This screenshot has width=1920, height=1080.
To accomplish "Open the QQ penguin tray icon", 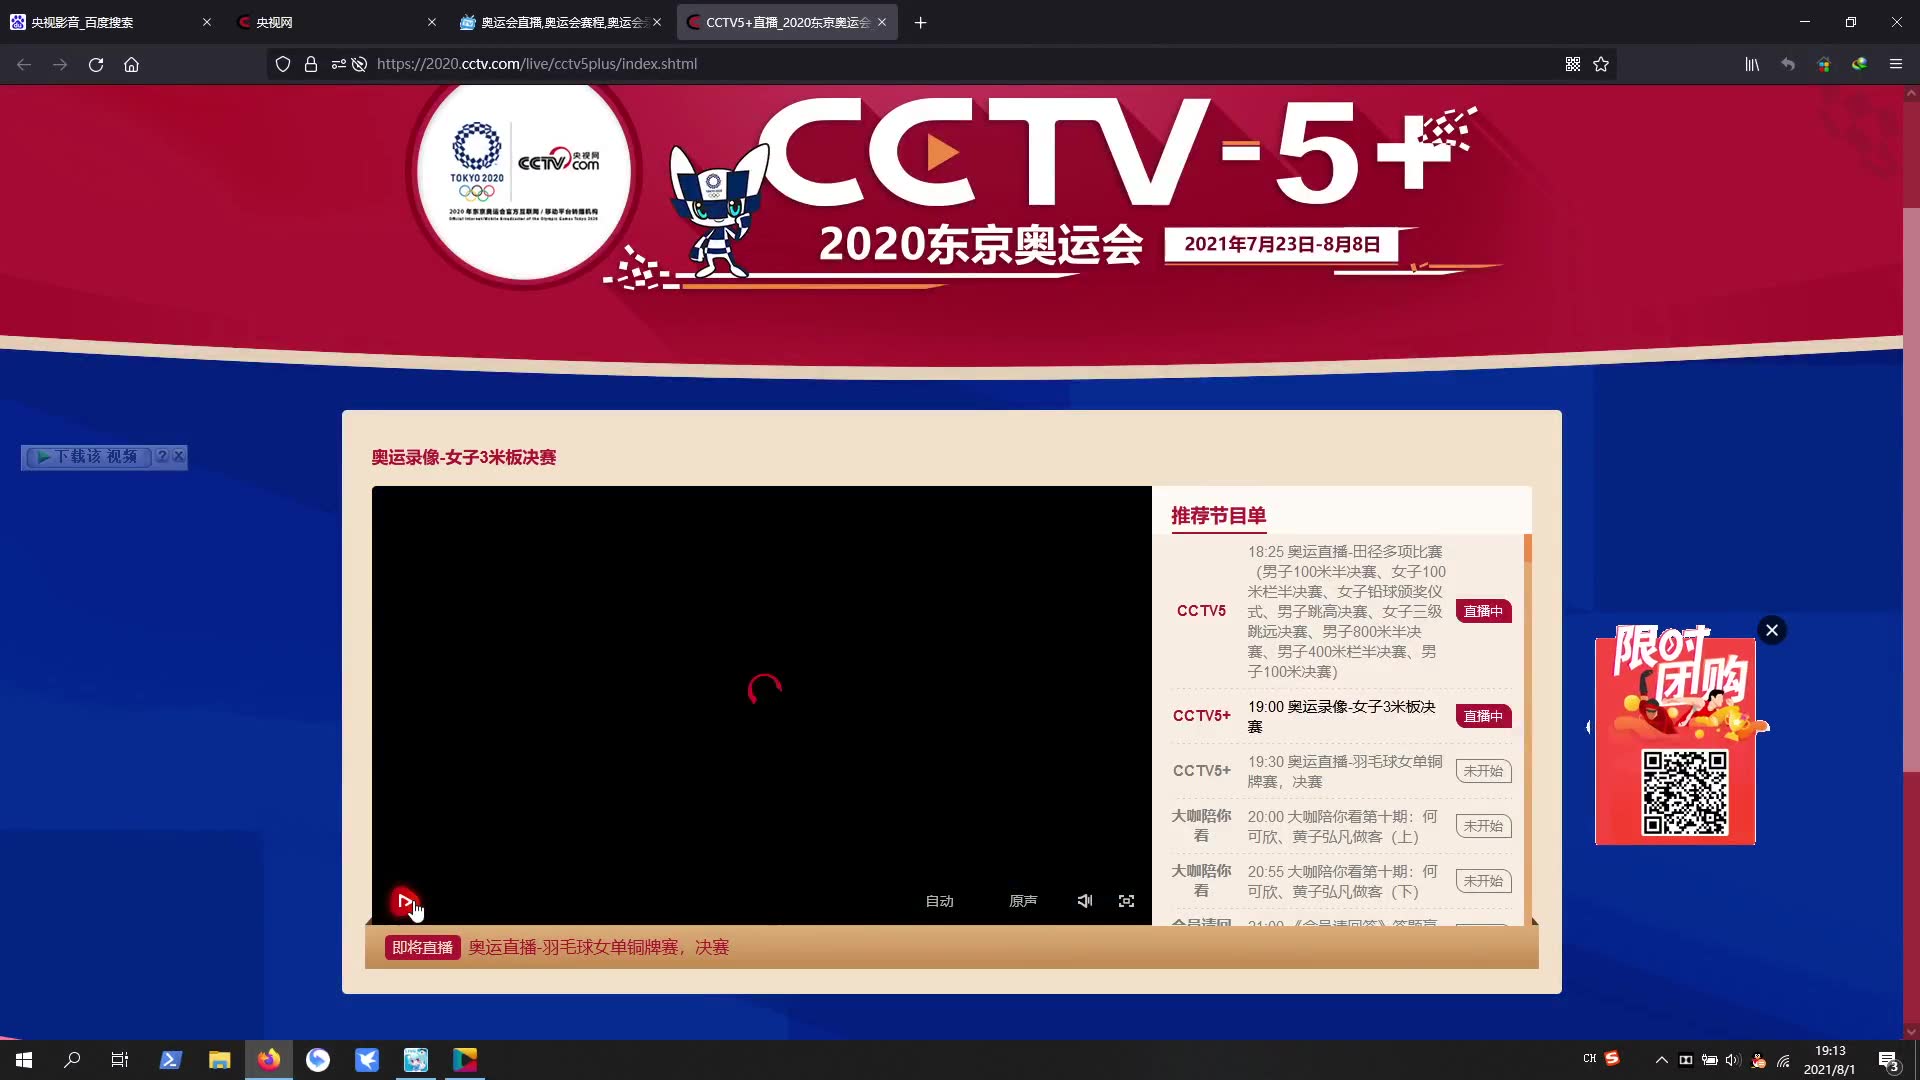I will pos(1758,1060).
